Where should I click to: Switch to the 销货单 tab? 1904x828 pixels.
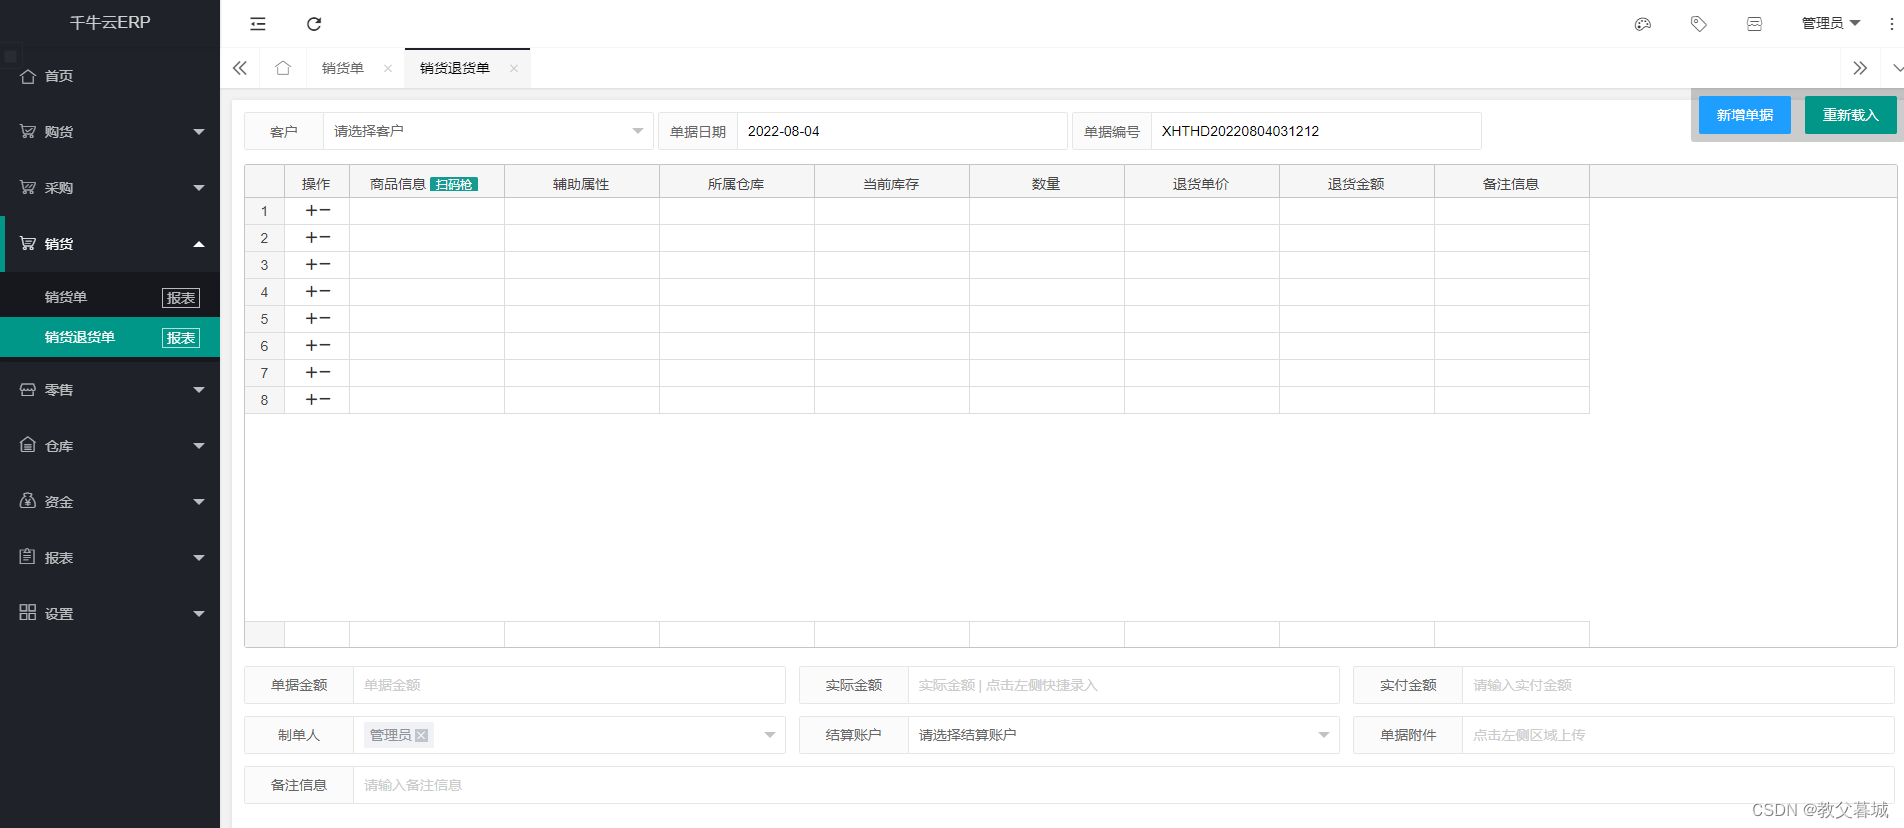pyautogui.click(x=343, y=68)
